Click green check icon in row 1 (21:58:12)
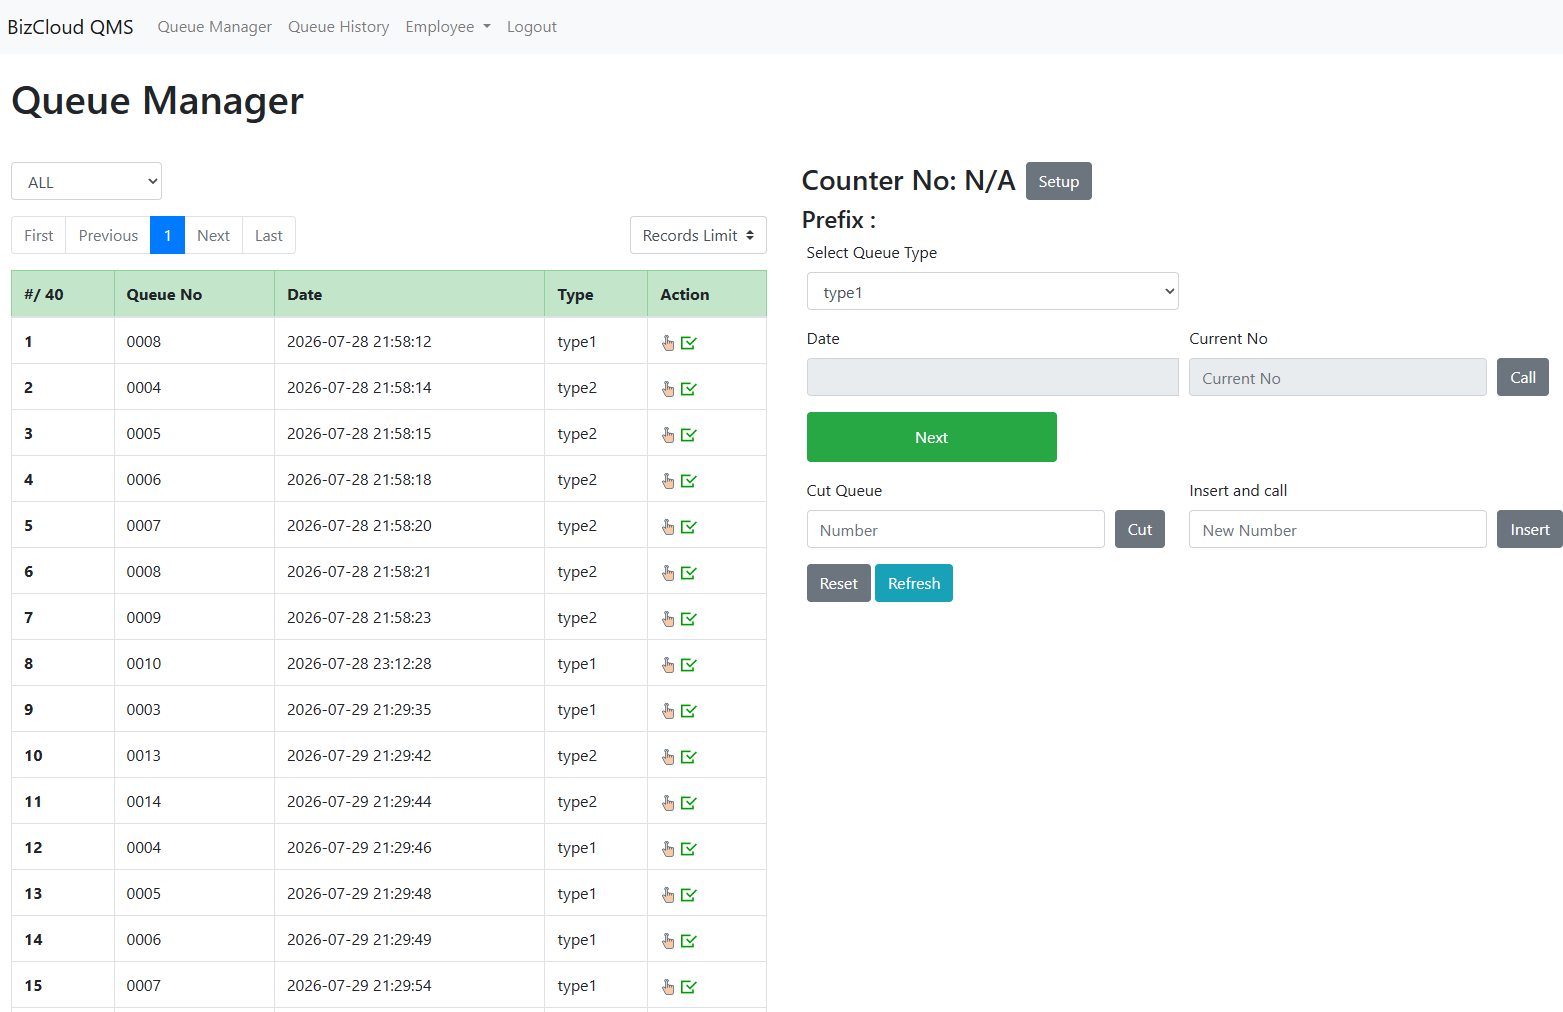This screenshot has width=1563, height=1012. tap(689, 343)
